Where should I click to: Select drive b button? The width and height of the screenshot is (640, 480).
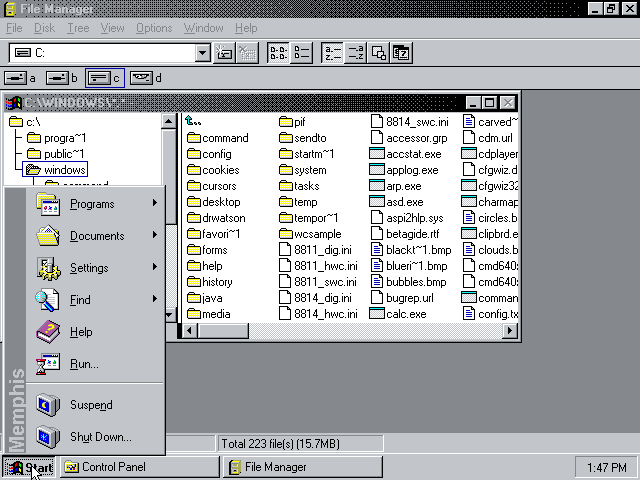[x=62, y=78]
